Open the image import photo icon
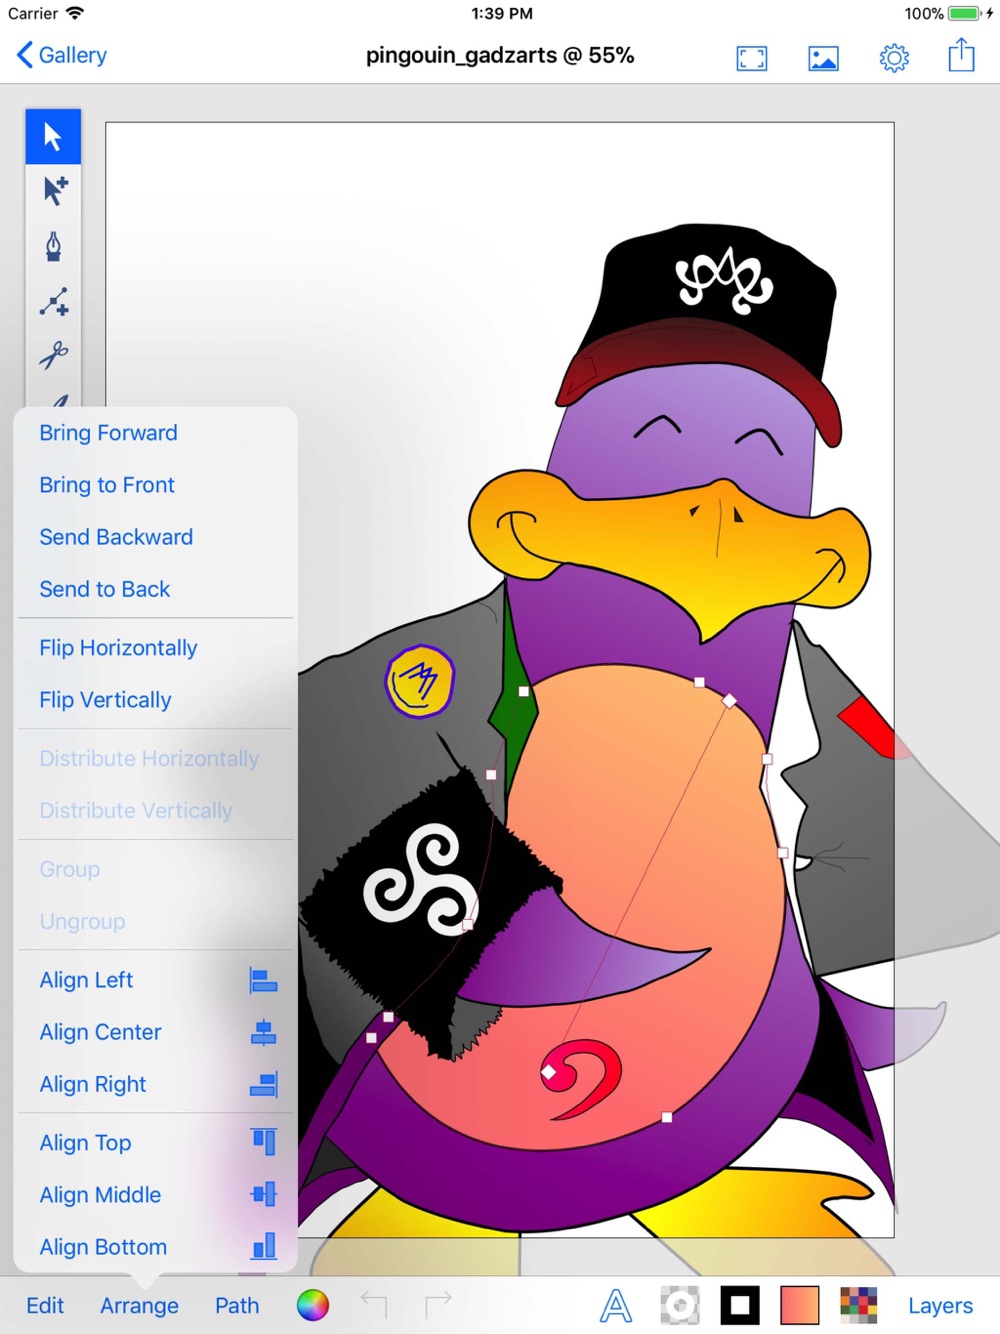The width and height of the screenshot is (1000, 1334). click(823, 59)
